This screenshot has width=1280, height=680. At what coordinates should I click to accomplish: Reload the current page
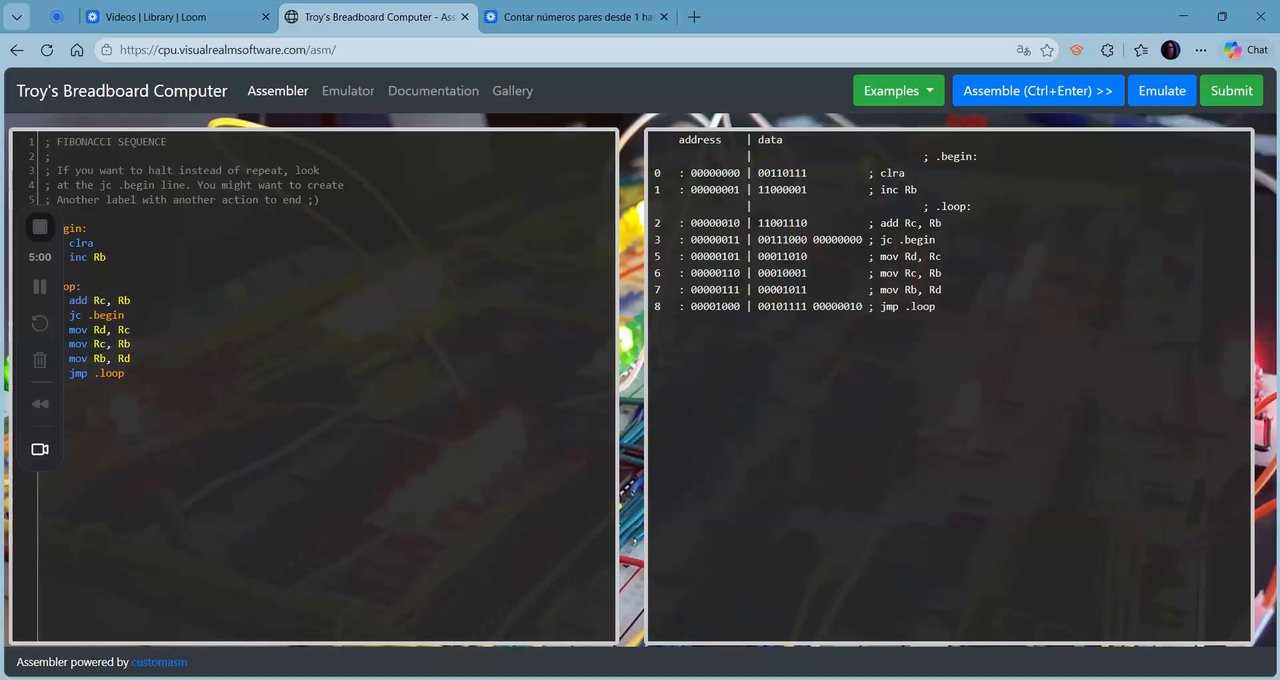47,50
